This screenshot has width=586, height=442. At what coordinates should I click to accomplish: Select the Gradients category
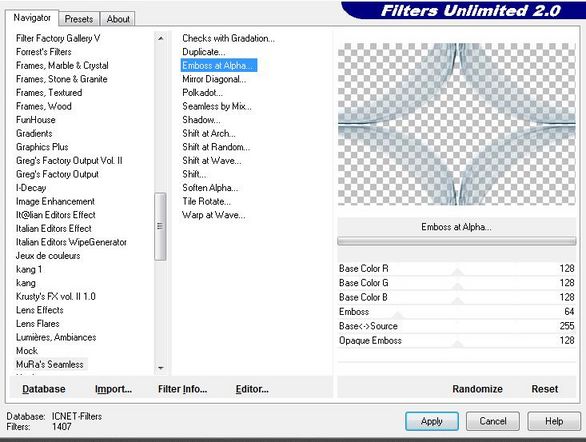click(34, 133)
